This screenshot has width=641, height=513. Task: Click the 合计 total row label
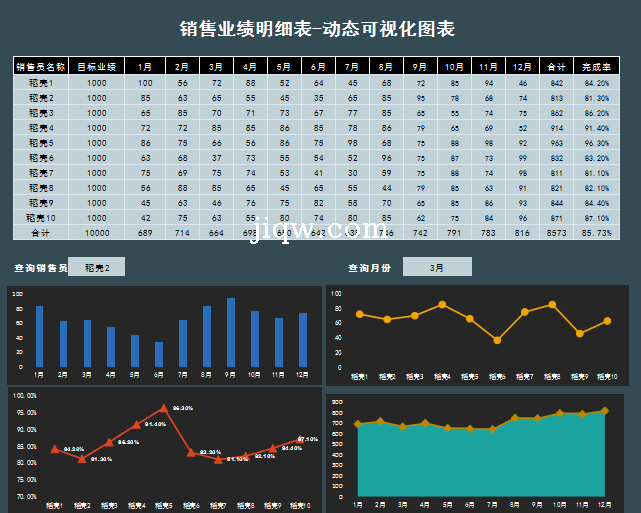(41, 232)
